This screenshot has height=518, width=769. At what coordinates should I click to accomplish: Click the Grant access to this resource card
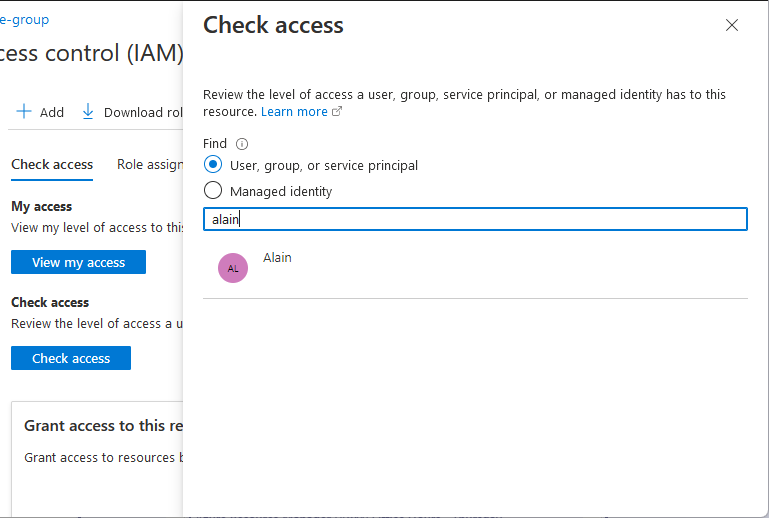(x=97, y=459)
